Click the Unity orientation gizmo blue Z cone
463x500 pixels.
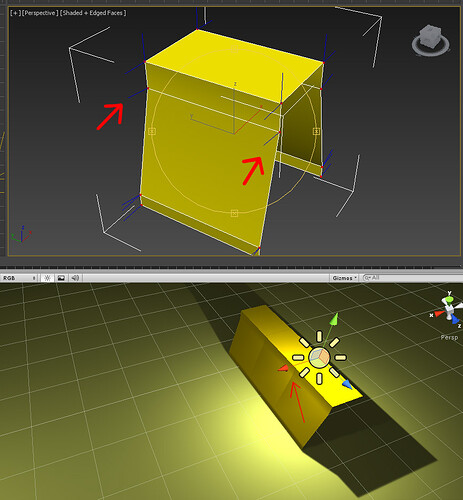[455, 319]
